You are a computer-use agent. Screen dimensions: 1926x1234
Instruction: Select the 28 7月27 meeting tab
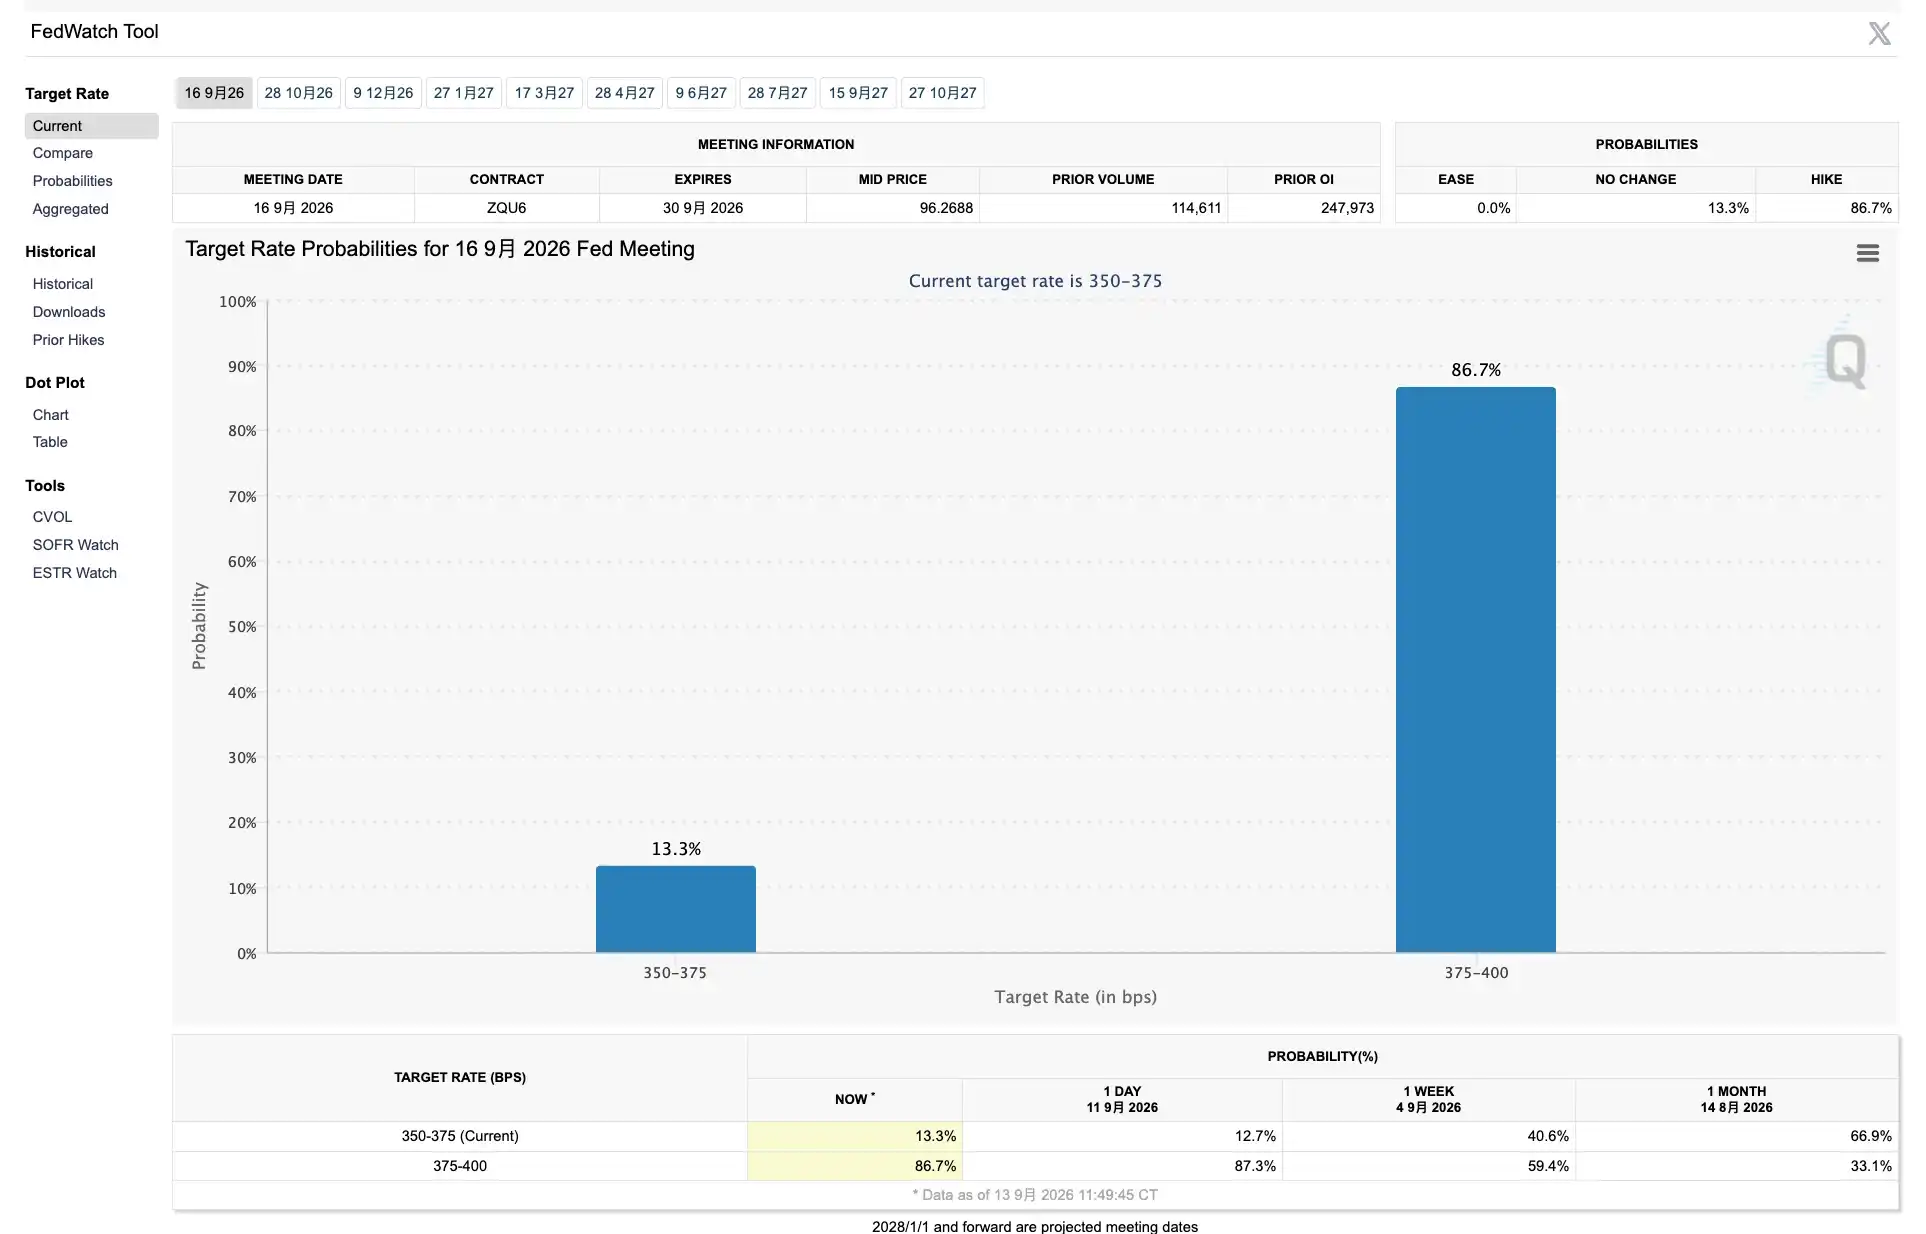point(778,93)
